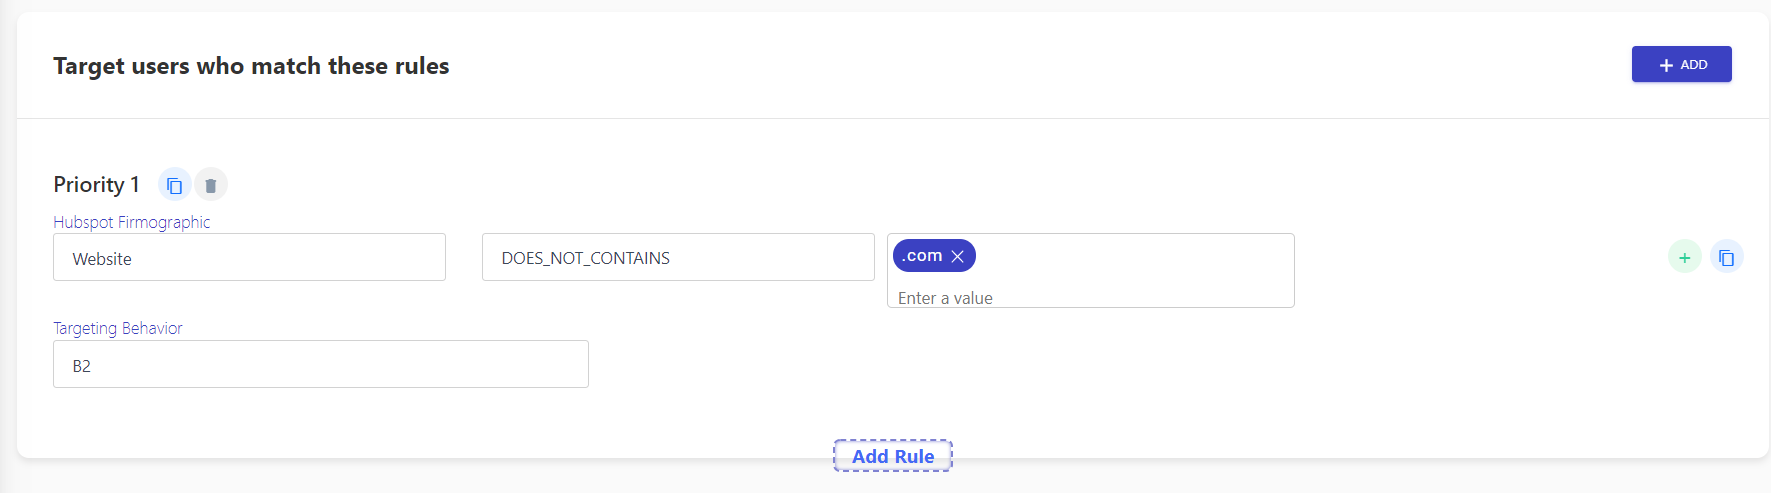Click the Hubspot Firmographic label
Screen dimensions: 1771x493
132,222
